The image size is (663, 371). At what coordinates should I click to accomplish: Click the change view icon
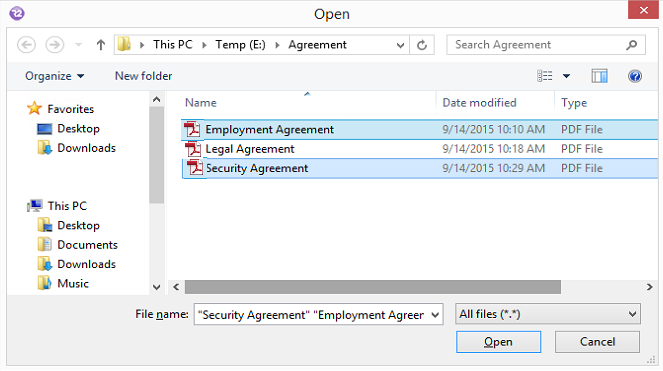[545, 76]
